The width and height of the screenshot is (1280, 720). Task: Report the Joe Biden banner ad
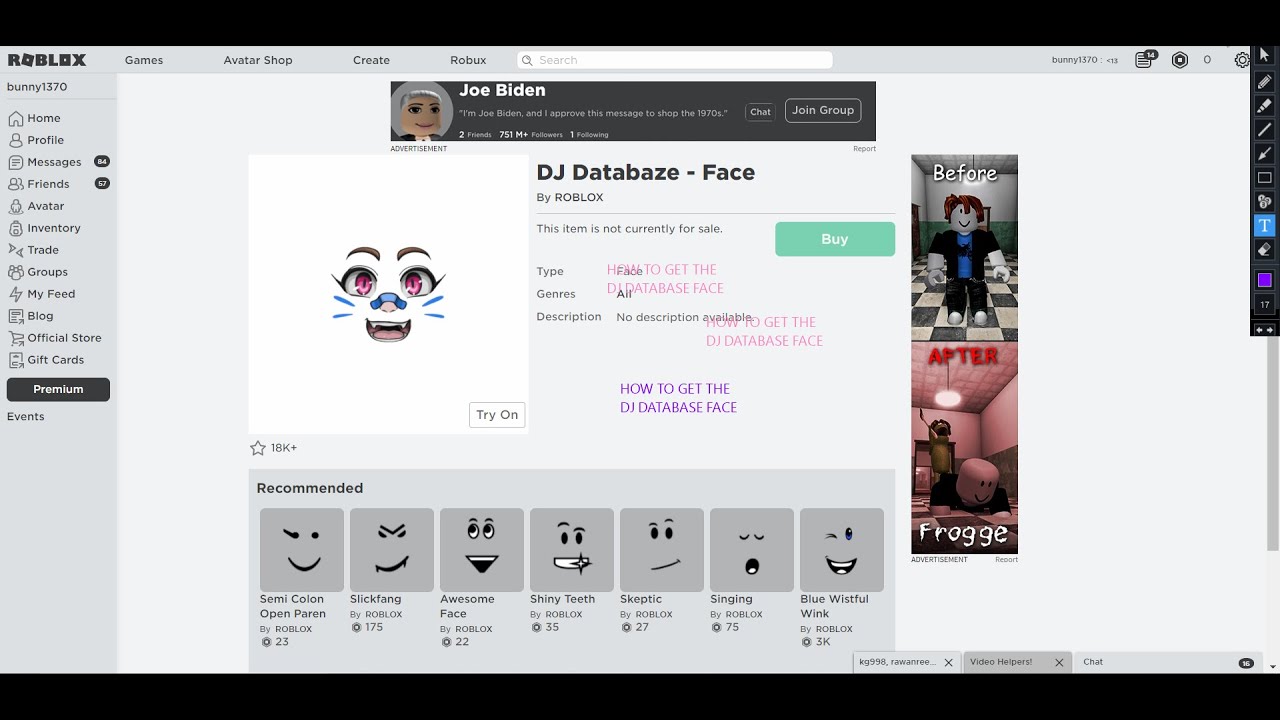coord(864,149)
